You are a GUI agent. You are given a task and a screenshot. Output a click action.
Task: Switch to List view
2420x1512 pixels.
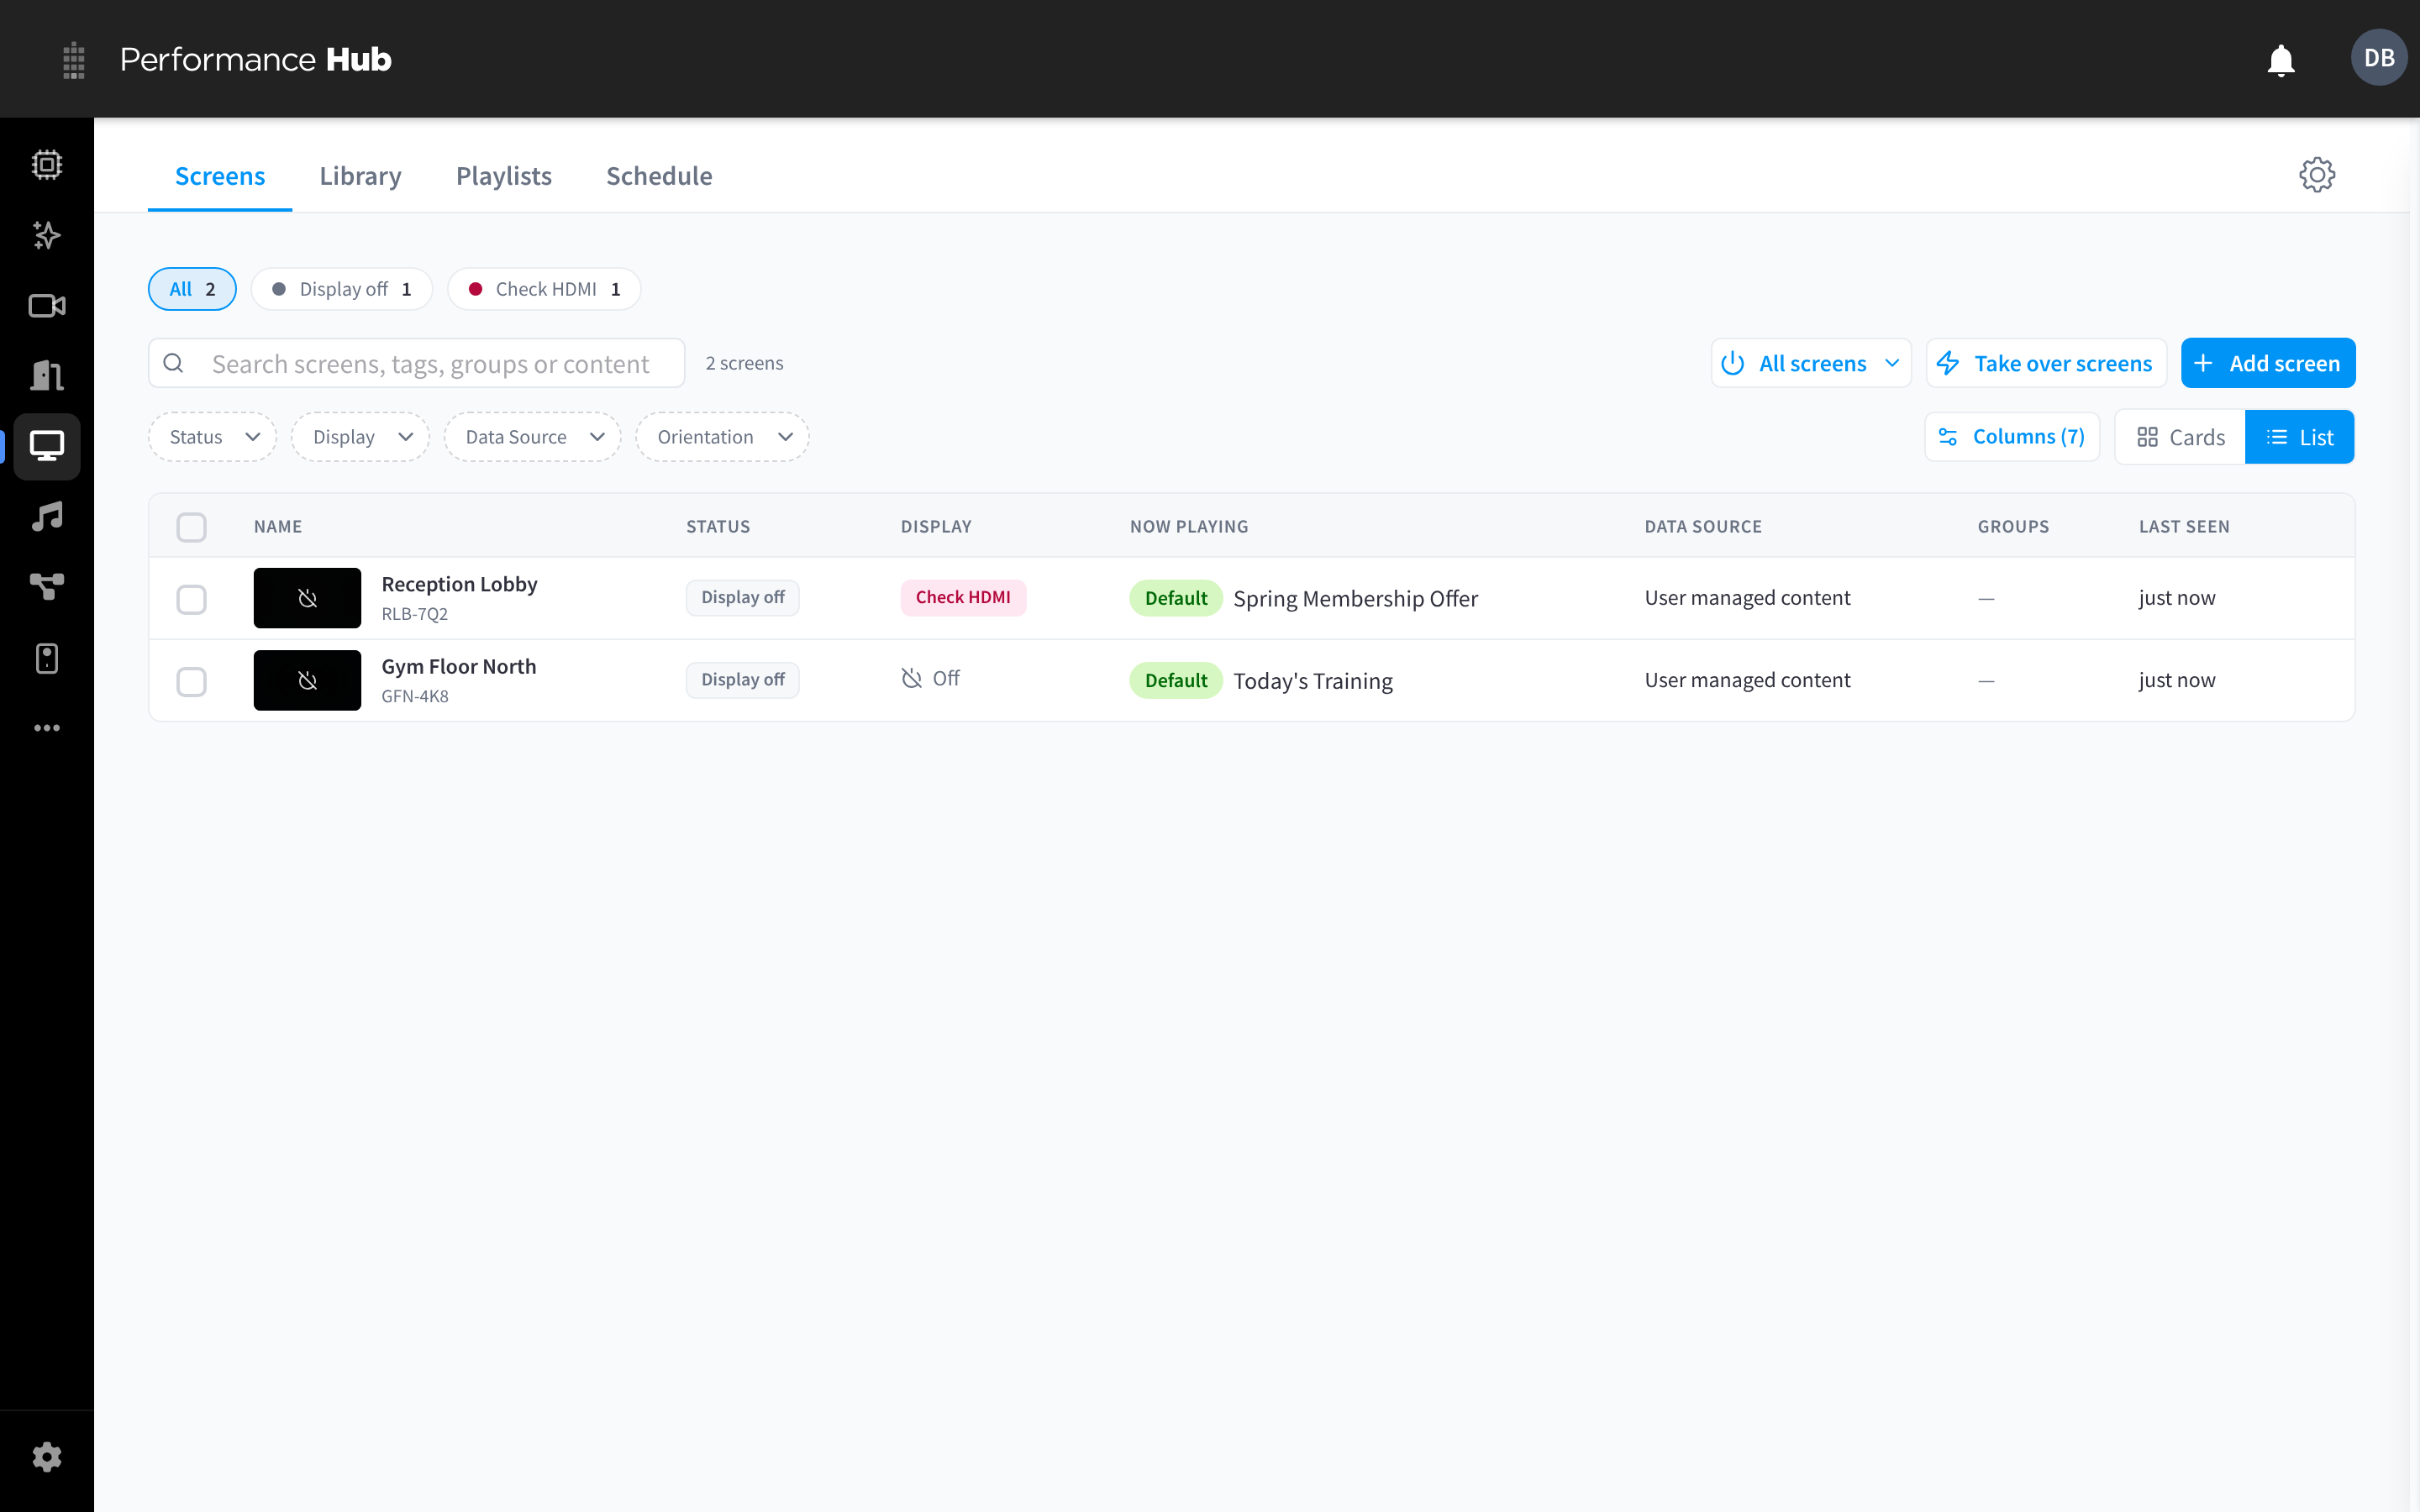click(2299, 437)
